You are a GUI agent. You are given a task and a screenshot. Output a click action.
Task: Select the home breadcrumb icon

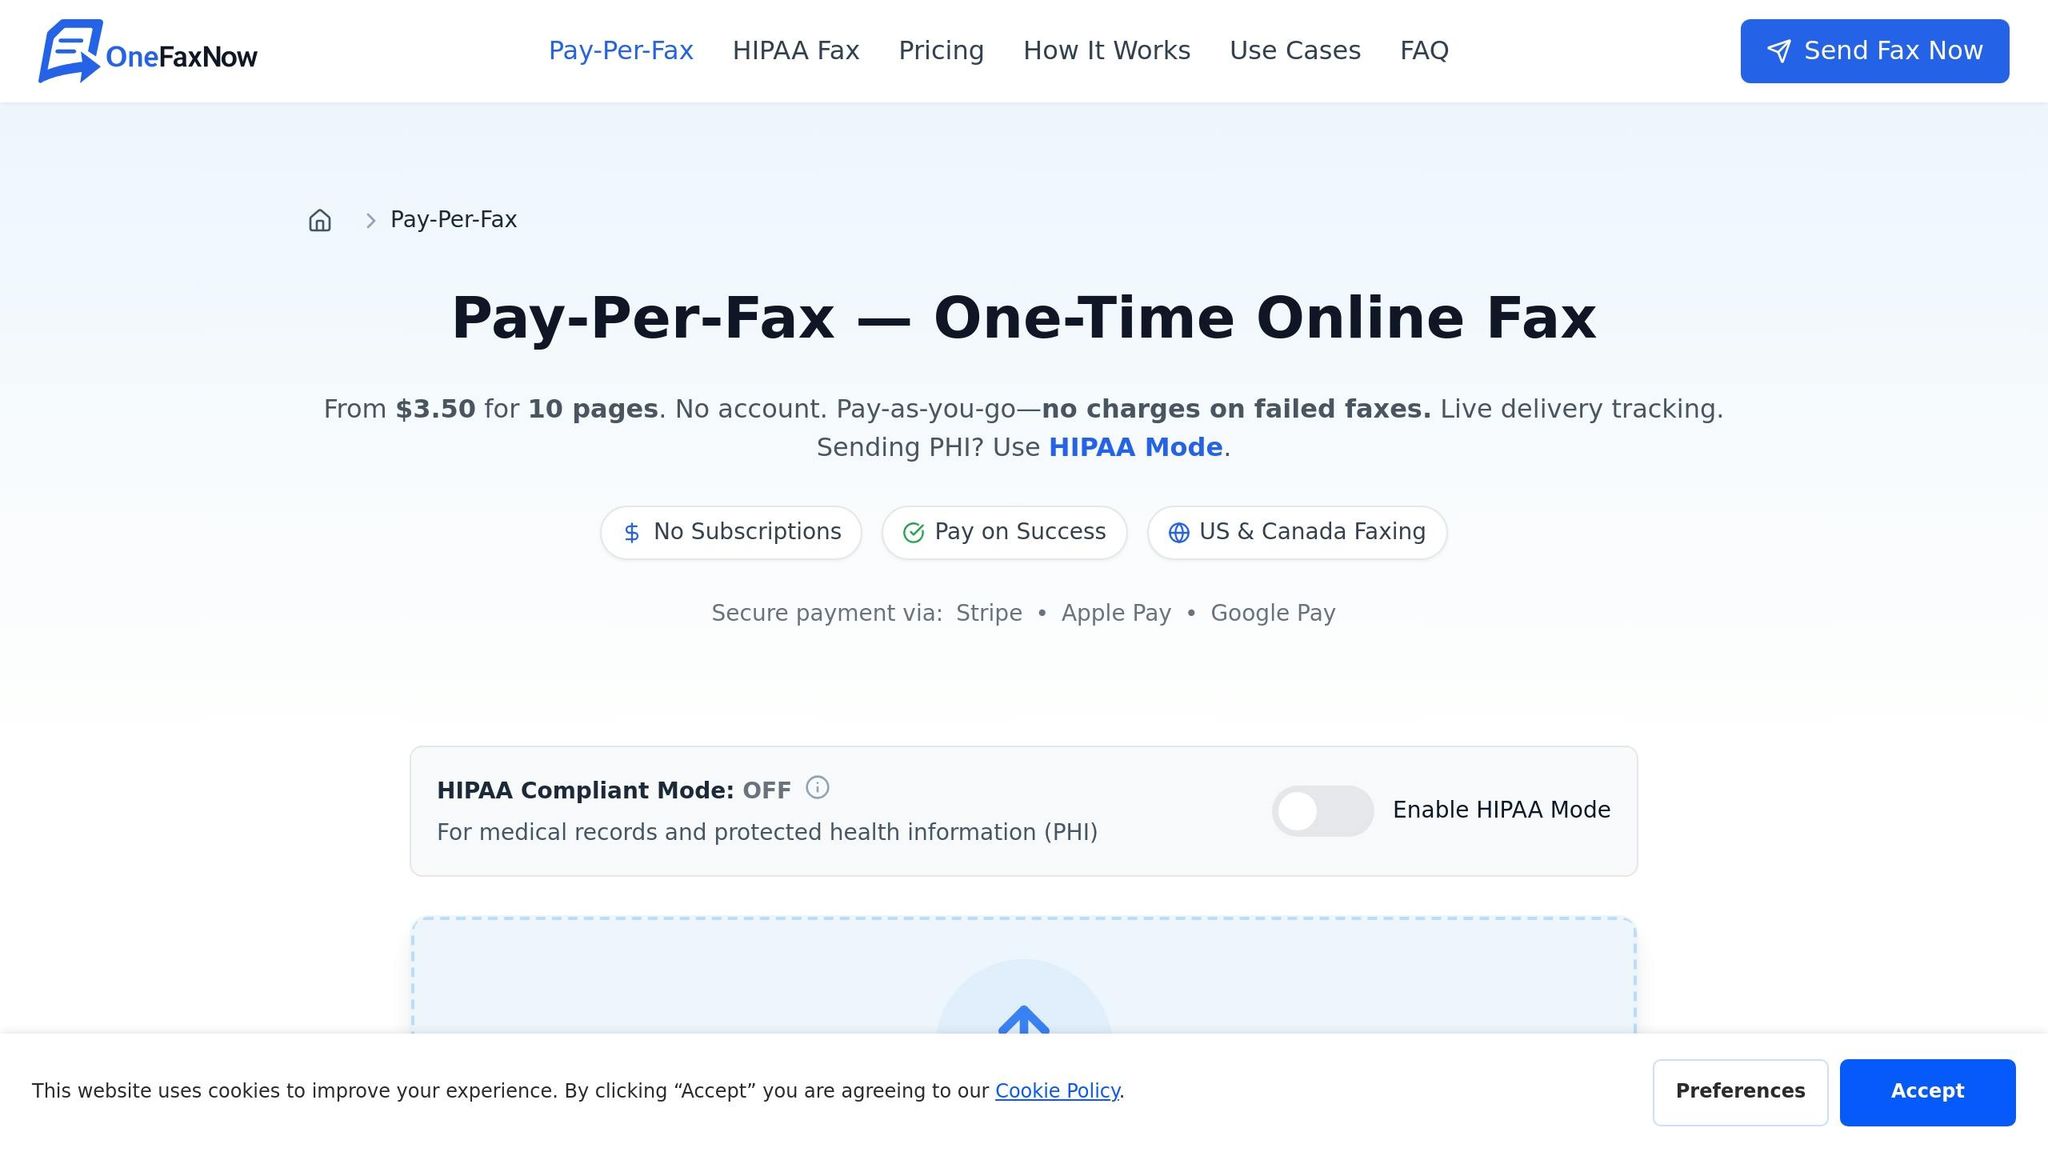coord(319,220)
